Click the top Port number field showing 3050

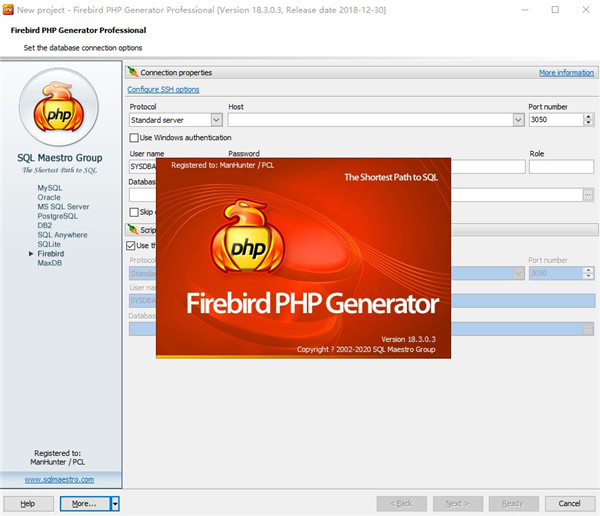(556, 120)
